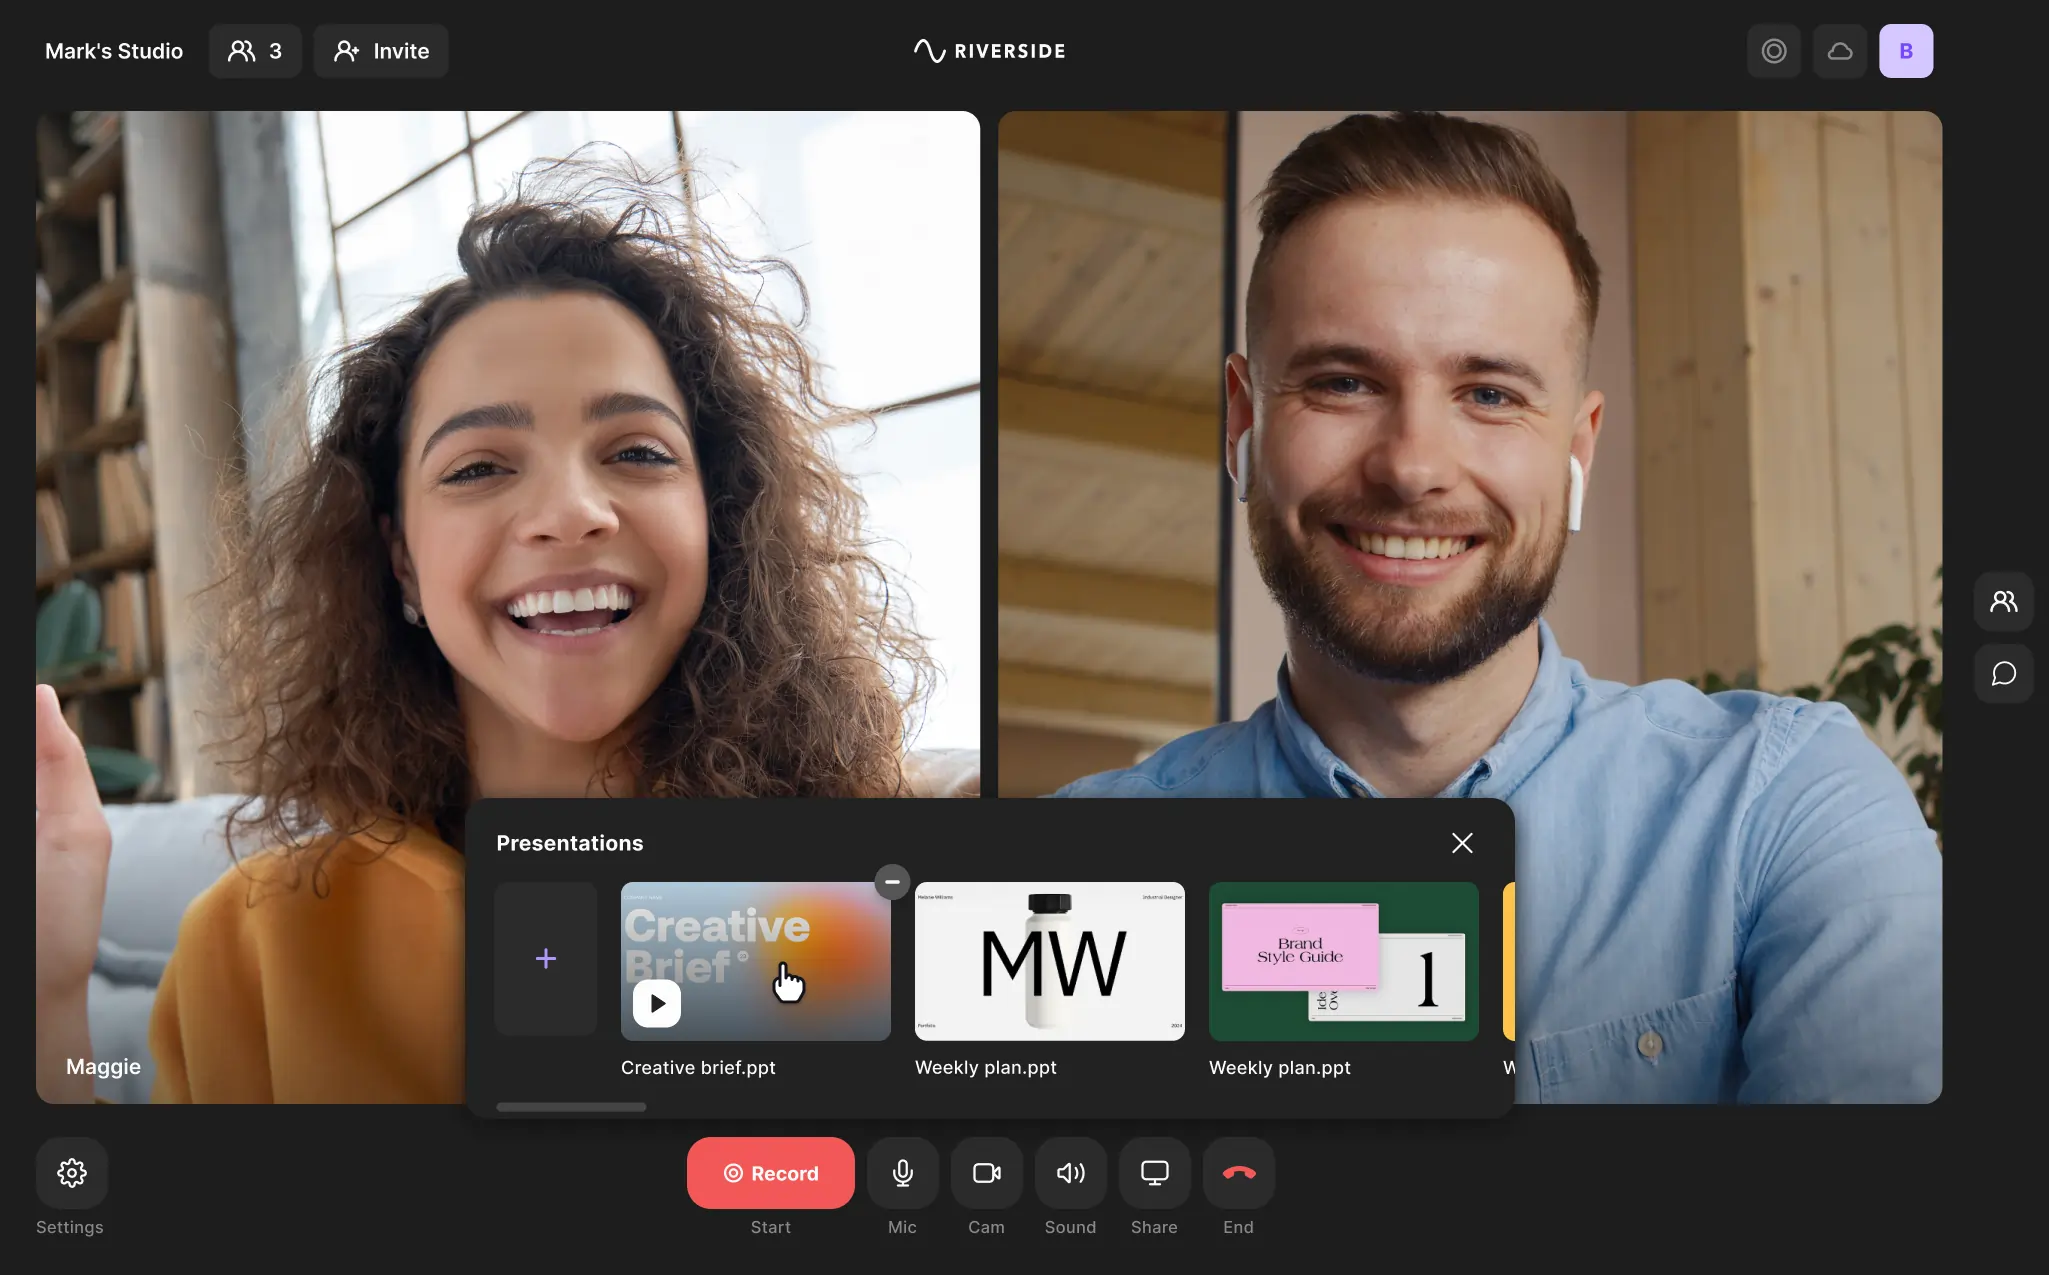Start screen Share
Image resolution: width=2050 pixels, height=1275 pixels.
tap(1154, 1173)
